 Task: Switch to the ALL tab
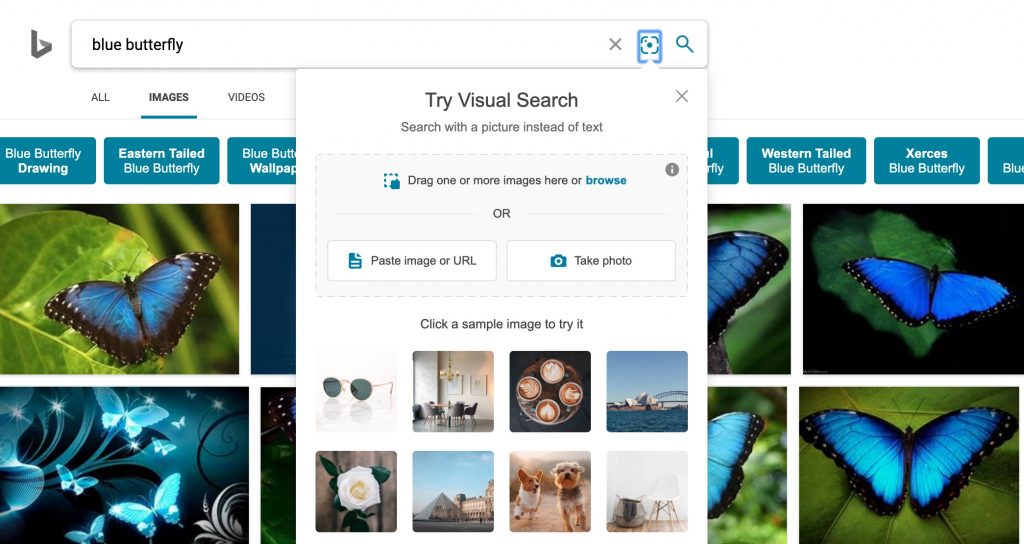pos(100,98)
